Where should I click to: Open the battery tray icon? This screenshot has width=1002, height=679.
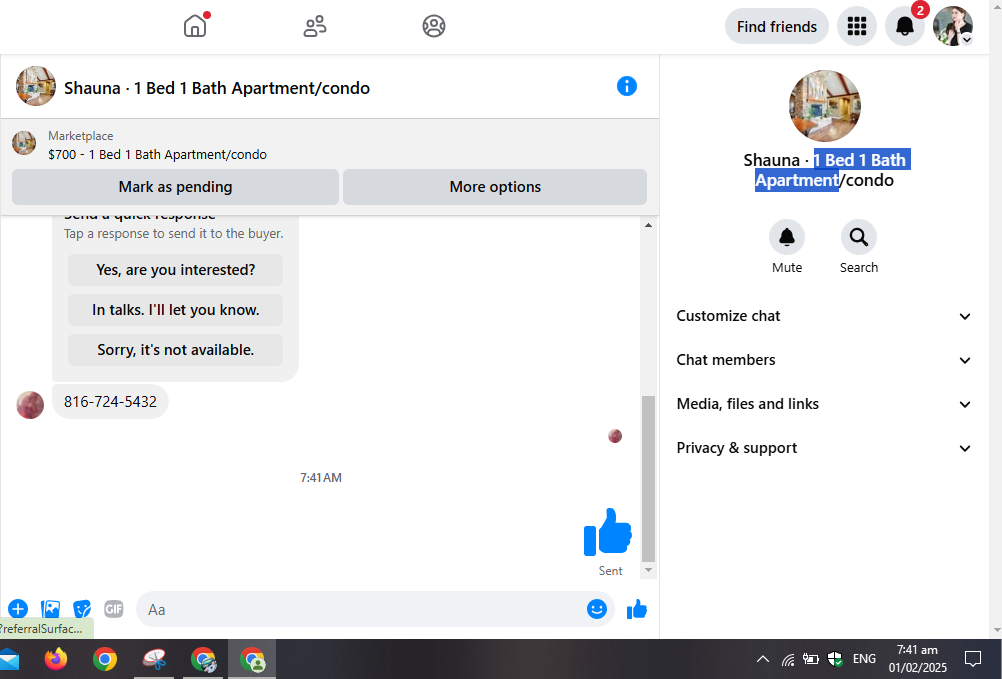tap(811, 659)
